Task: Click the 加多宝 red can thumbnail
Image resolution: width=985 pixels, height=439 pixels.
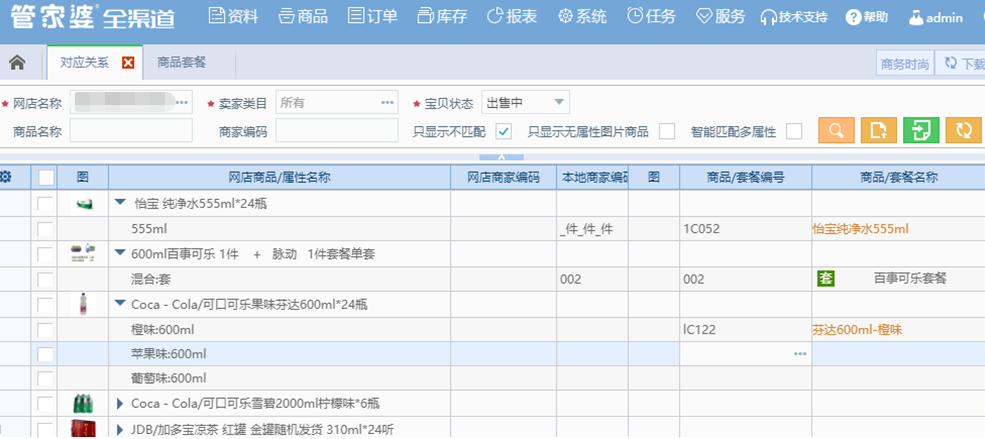Action: pyautogui.click(x=83, y=429)
